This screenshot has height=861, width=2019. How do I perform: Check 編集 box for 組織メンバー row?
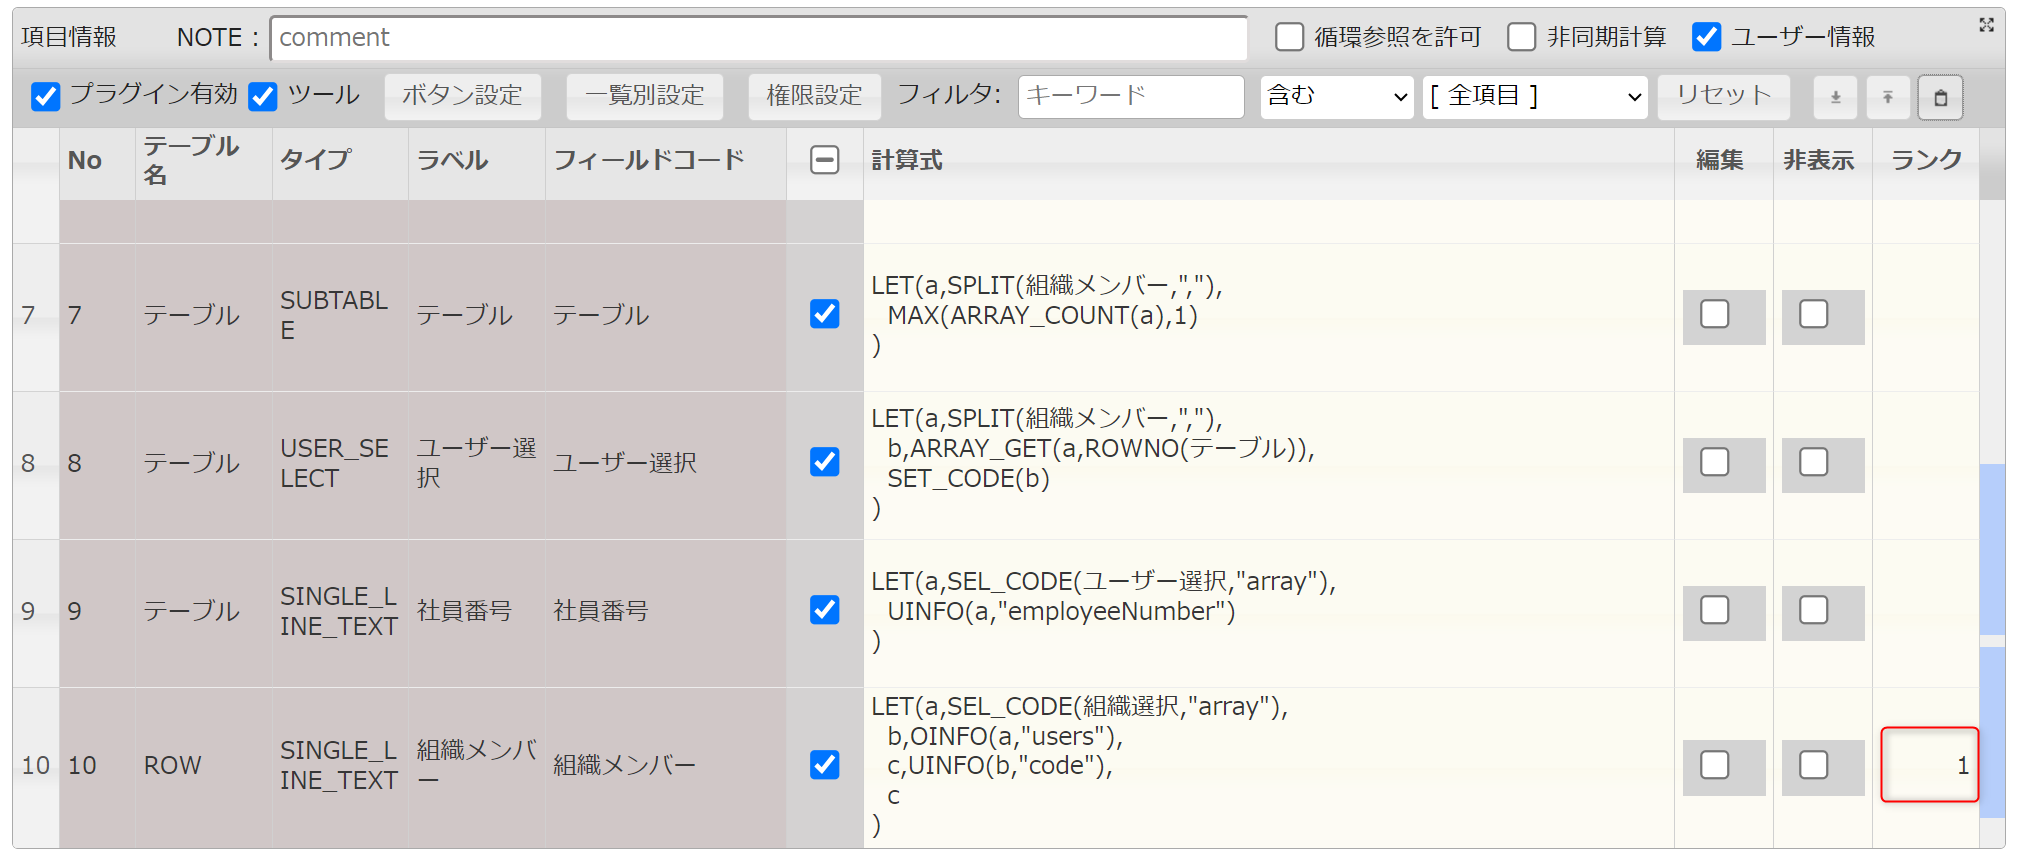[1715, 765]
